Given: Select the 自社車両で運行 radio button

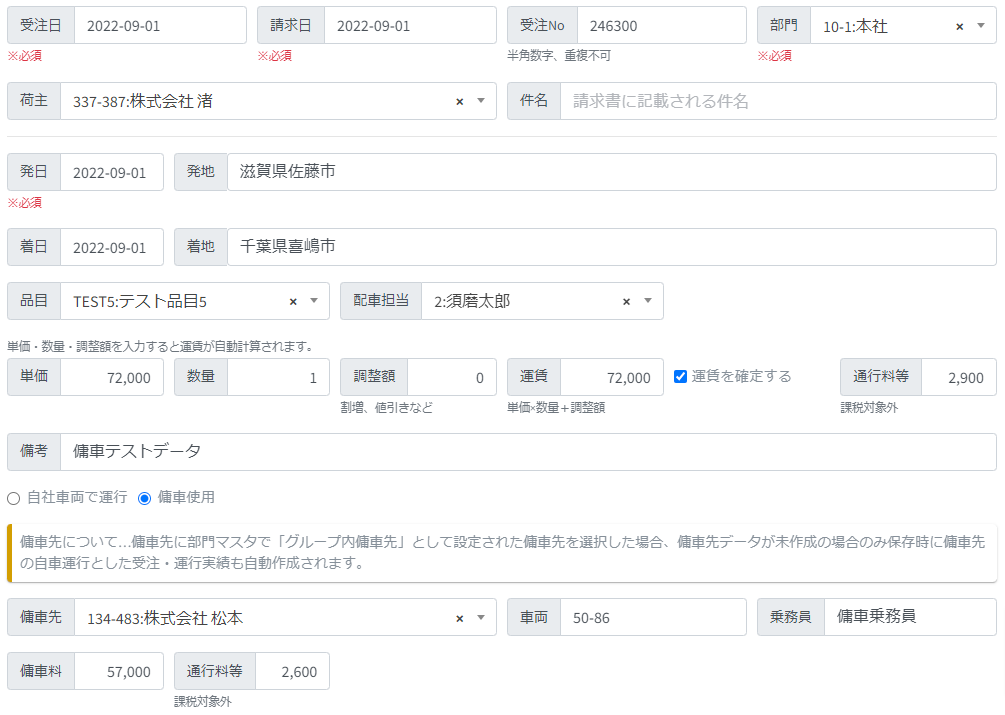Looking at the screenshot, I should coord(14,498).
